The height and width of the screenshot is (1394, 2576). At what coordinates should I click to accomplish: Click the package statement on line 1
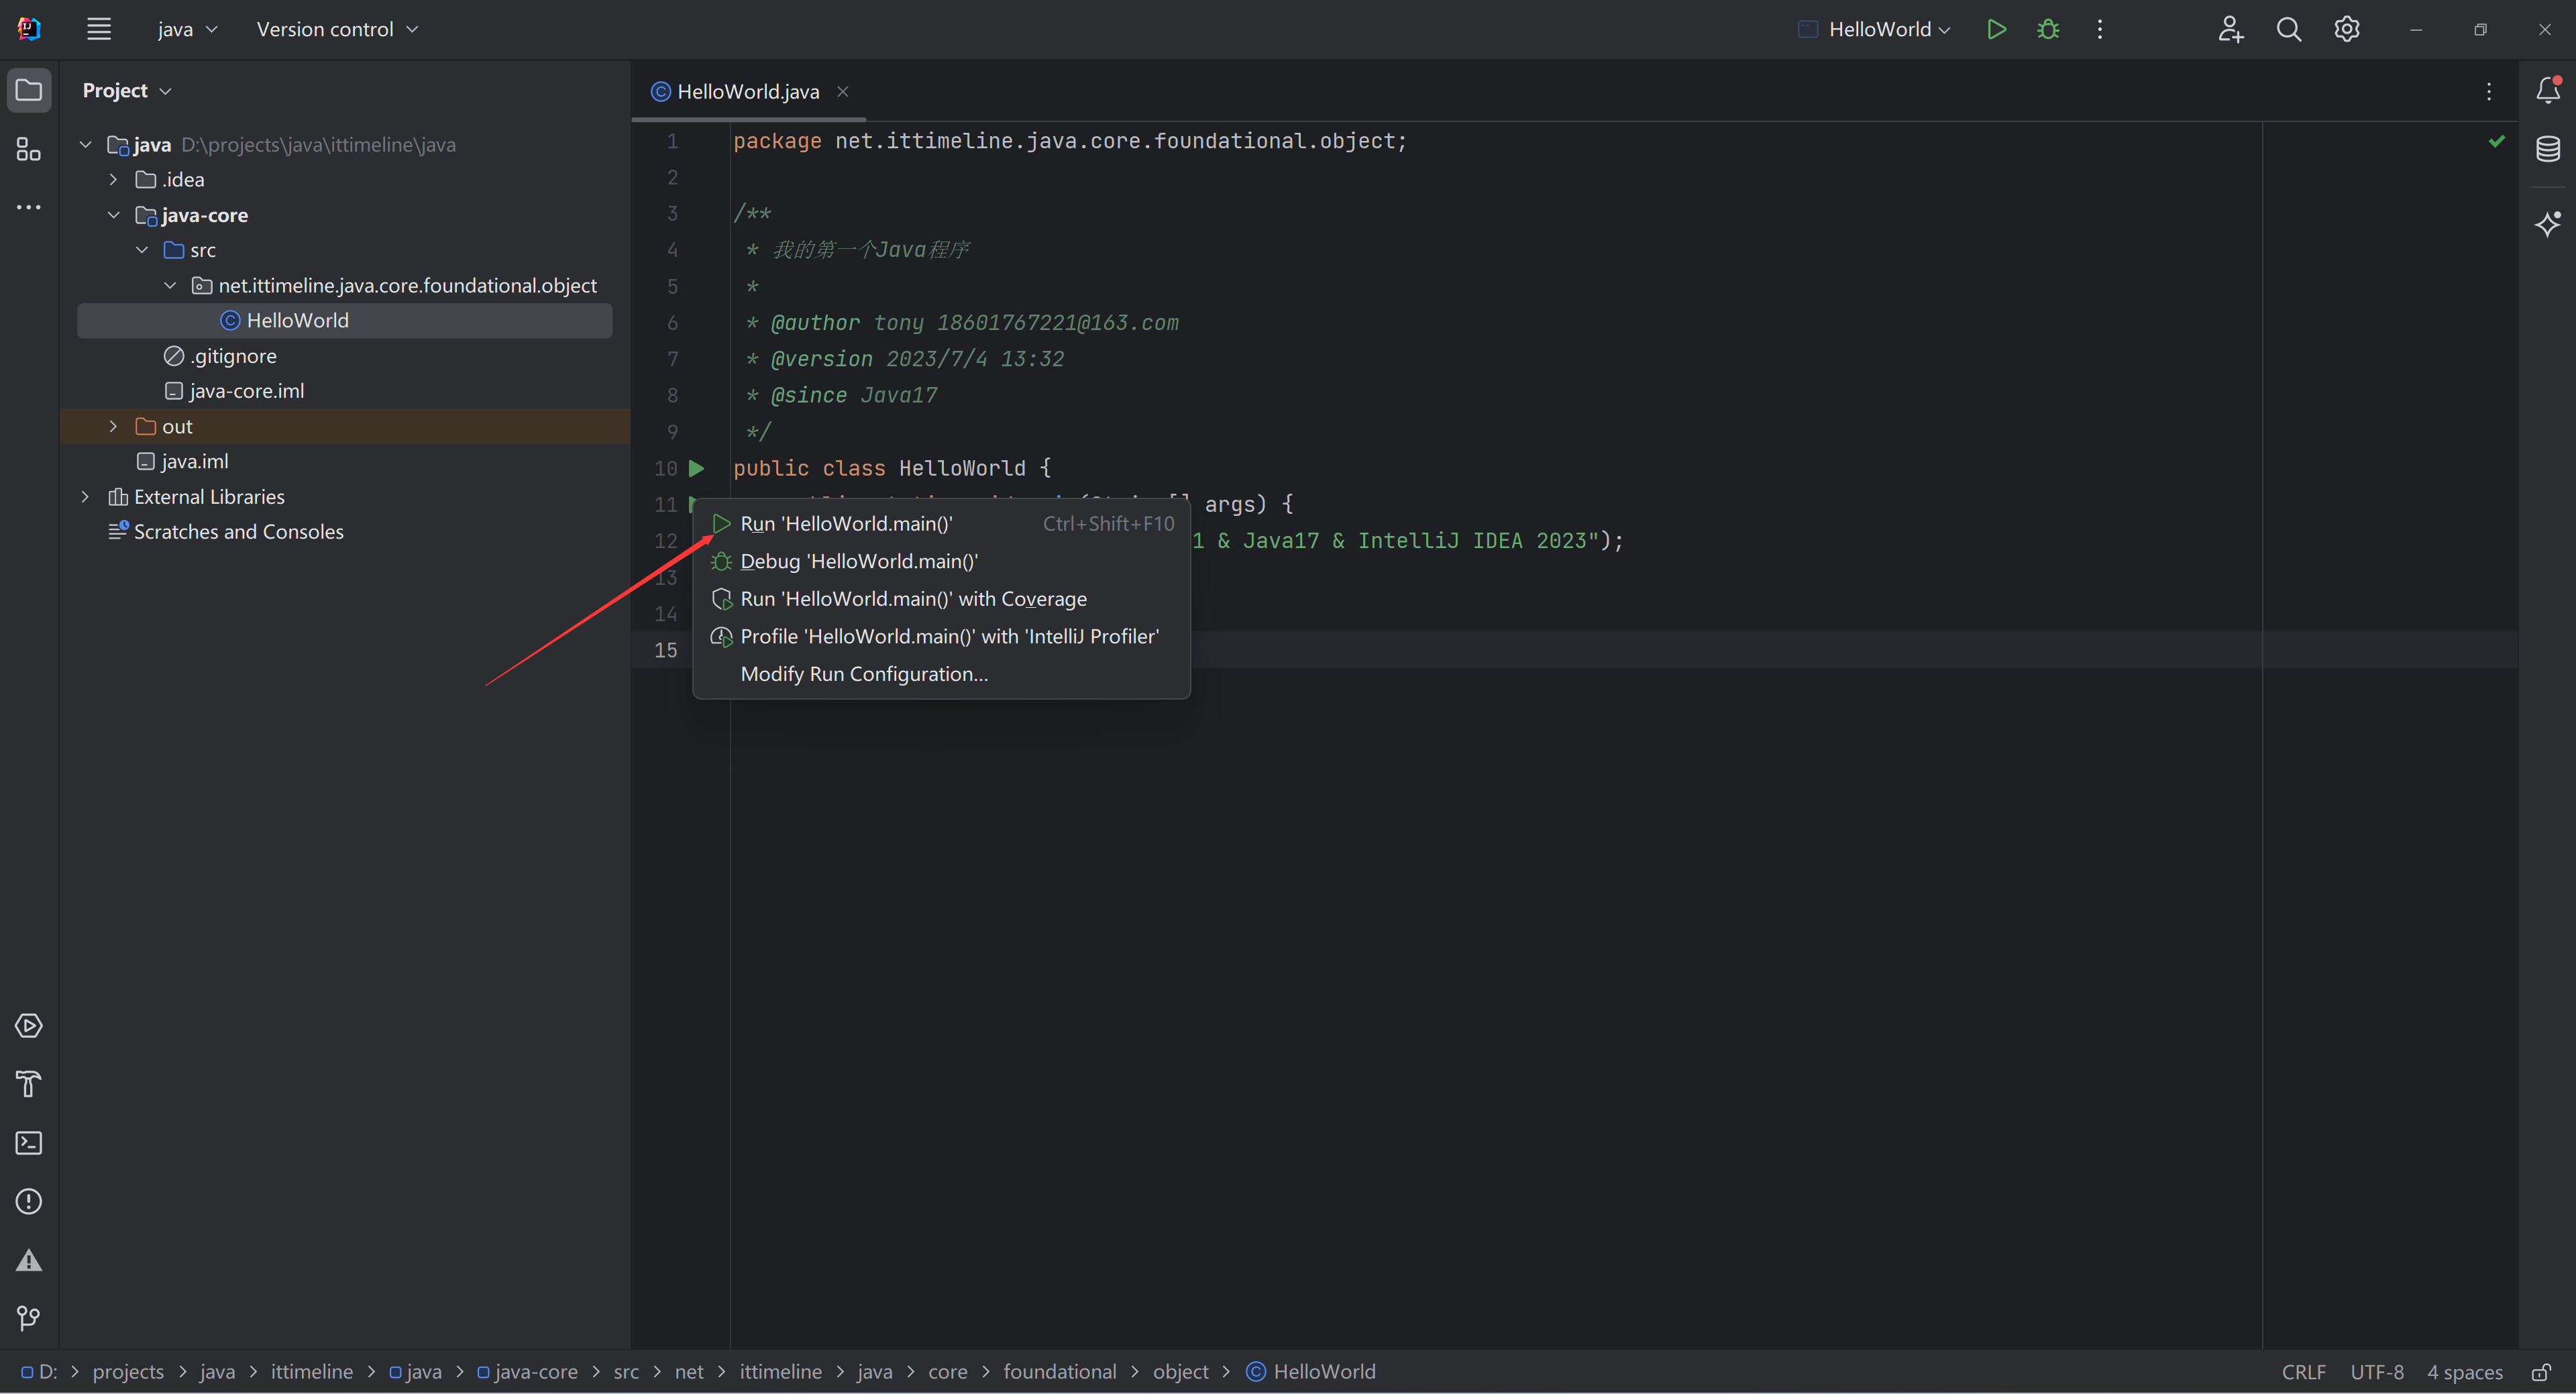point(1070,141)
